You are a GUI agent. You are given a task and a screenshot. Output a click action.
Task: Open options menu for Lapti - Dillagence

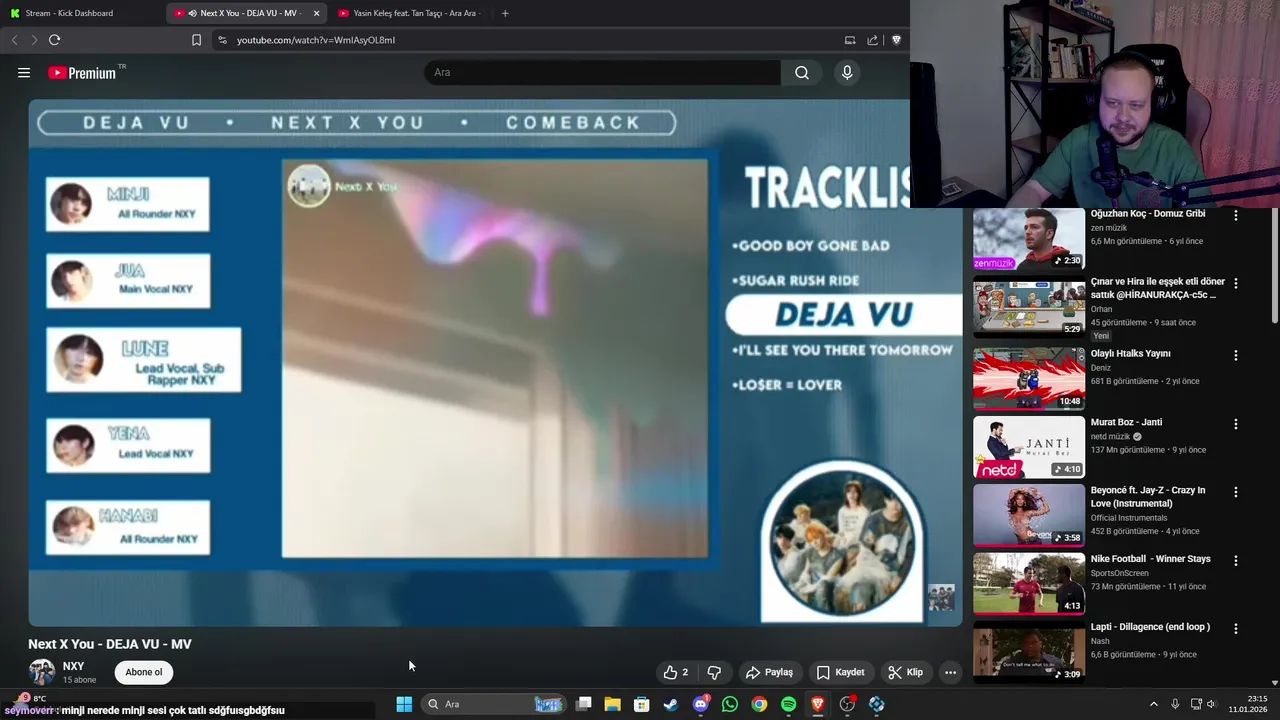[x=1236, y=629]
